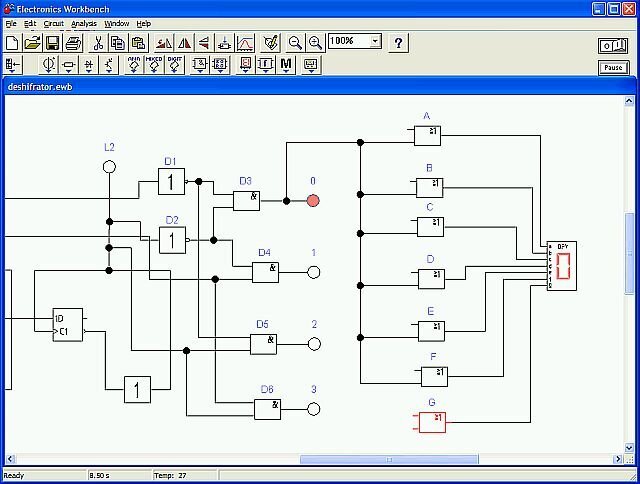Expand the 100% zoom level dropdown
Screen dimensions: 640x484
point(375,41)
